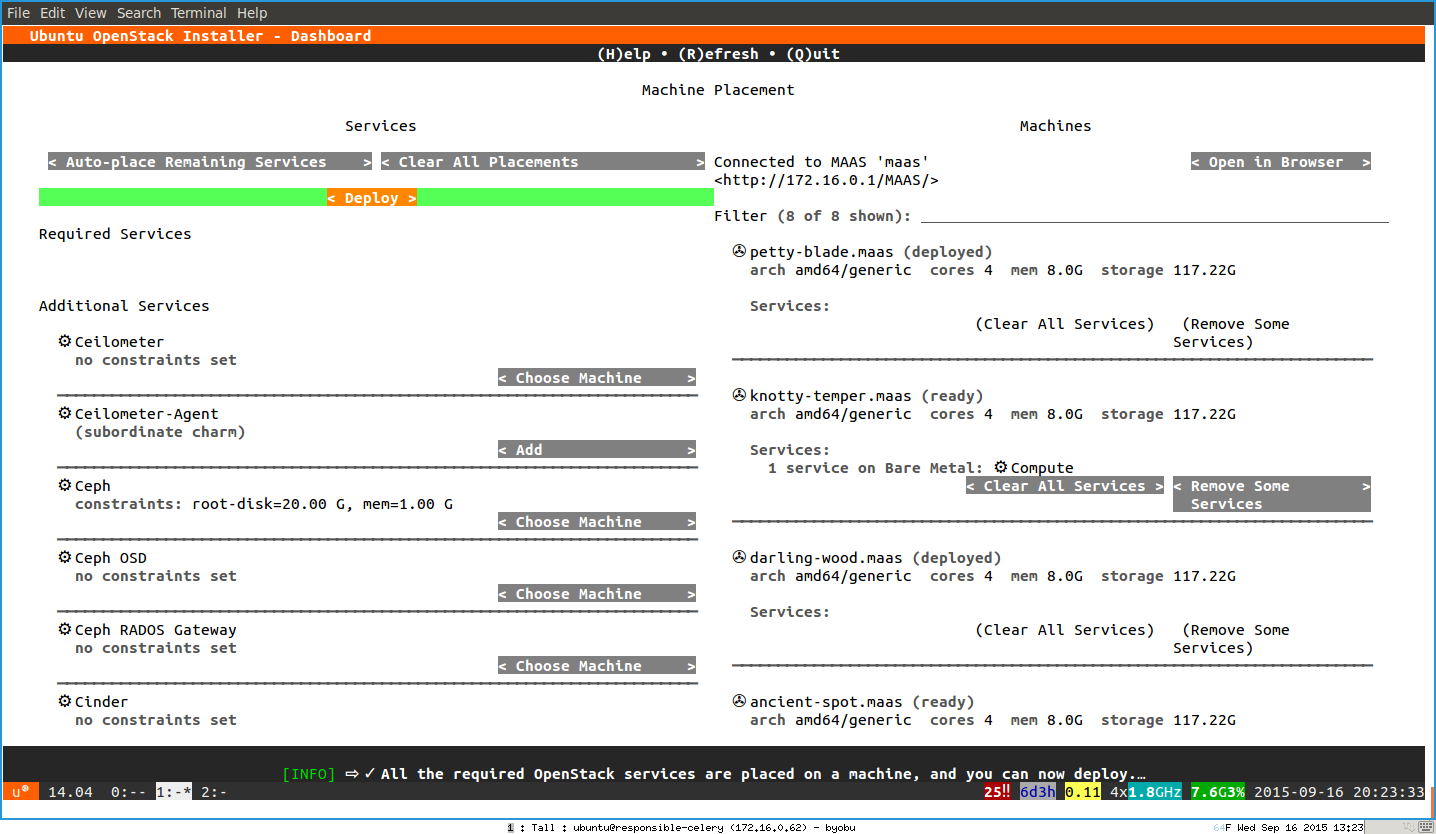Image resolution: width=1436 pixels, height=834 pixels.
Task: Select byobu window 2 in status bar
Action: click(x=214, y=792)
